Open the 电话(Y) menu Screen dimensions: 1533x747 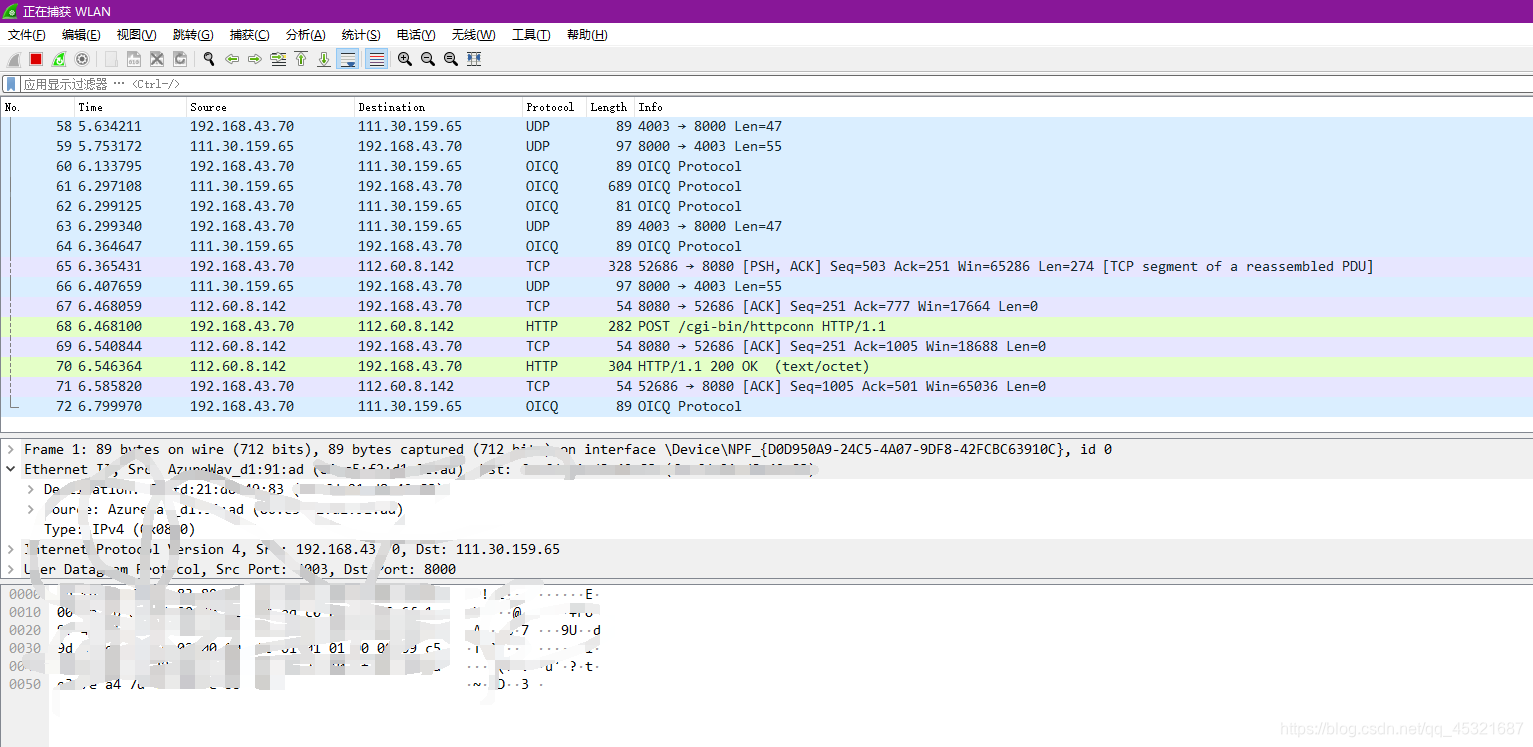coord(416,35)
